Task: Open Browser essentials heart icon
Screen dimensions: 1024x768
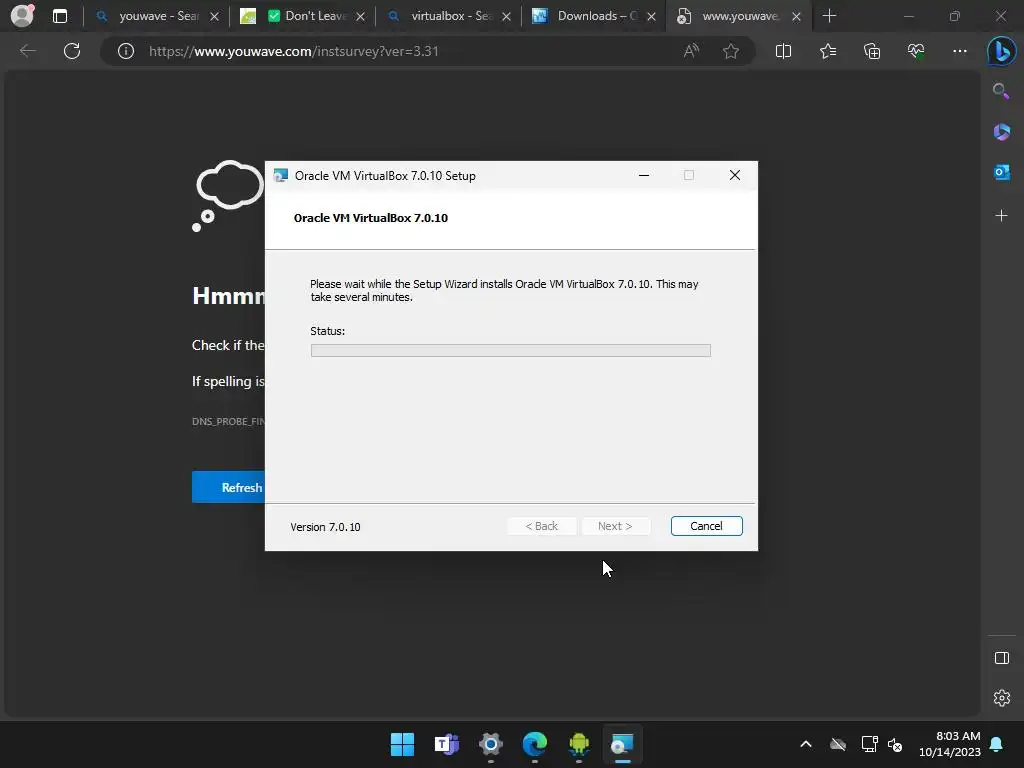Action: 916,51
